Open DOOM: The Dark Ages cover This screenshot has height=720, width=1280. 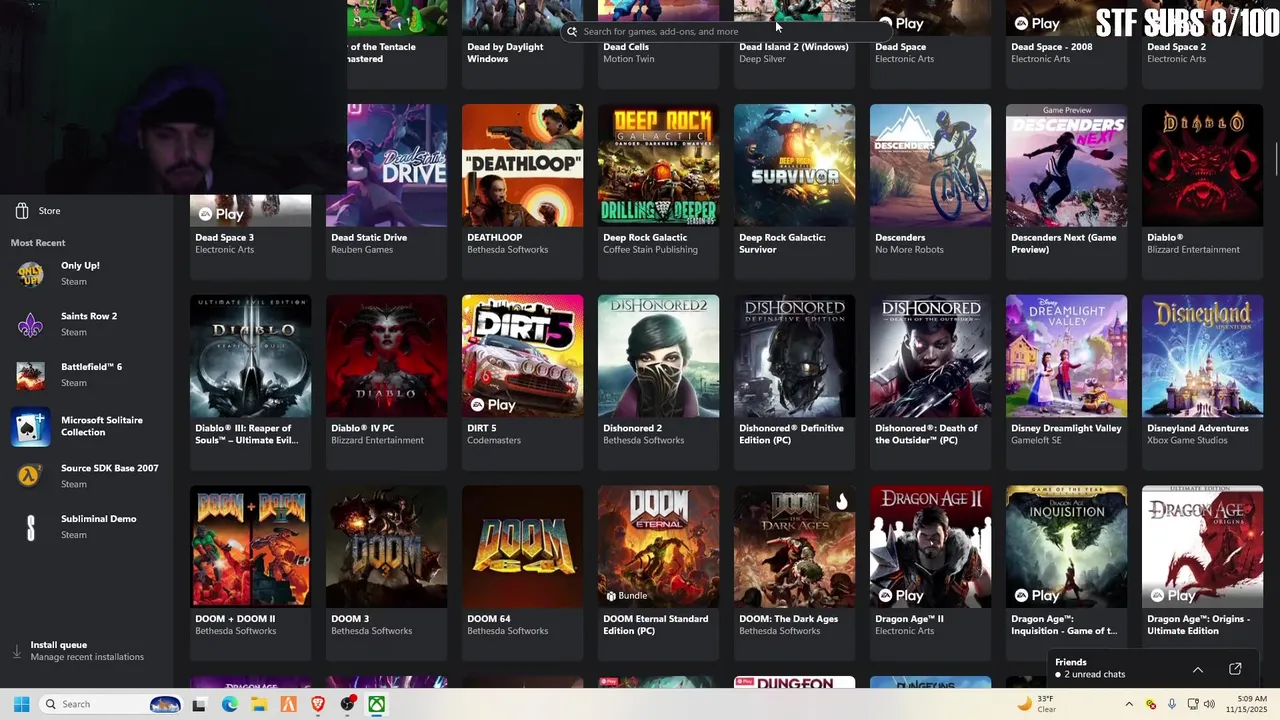[x=794, y=547]
